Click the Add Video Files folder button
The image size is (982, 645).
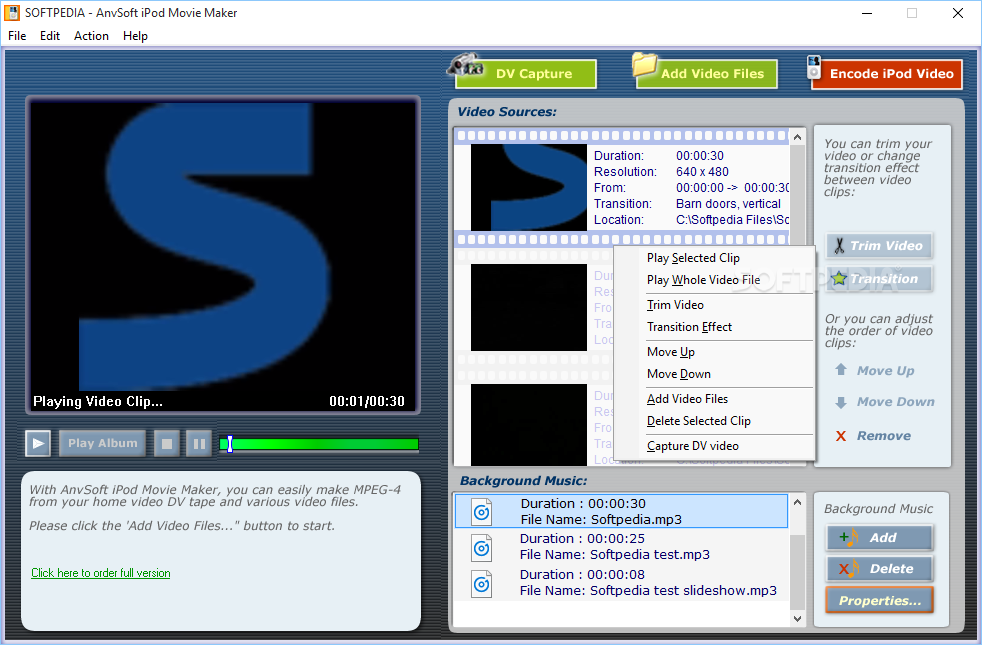pos(706,73)
